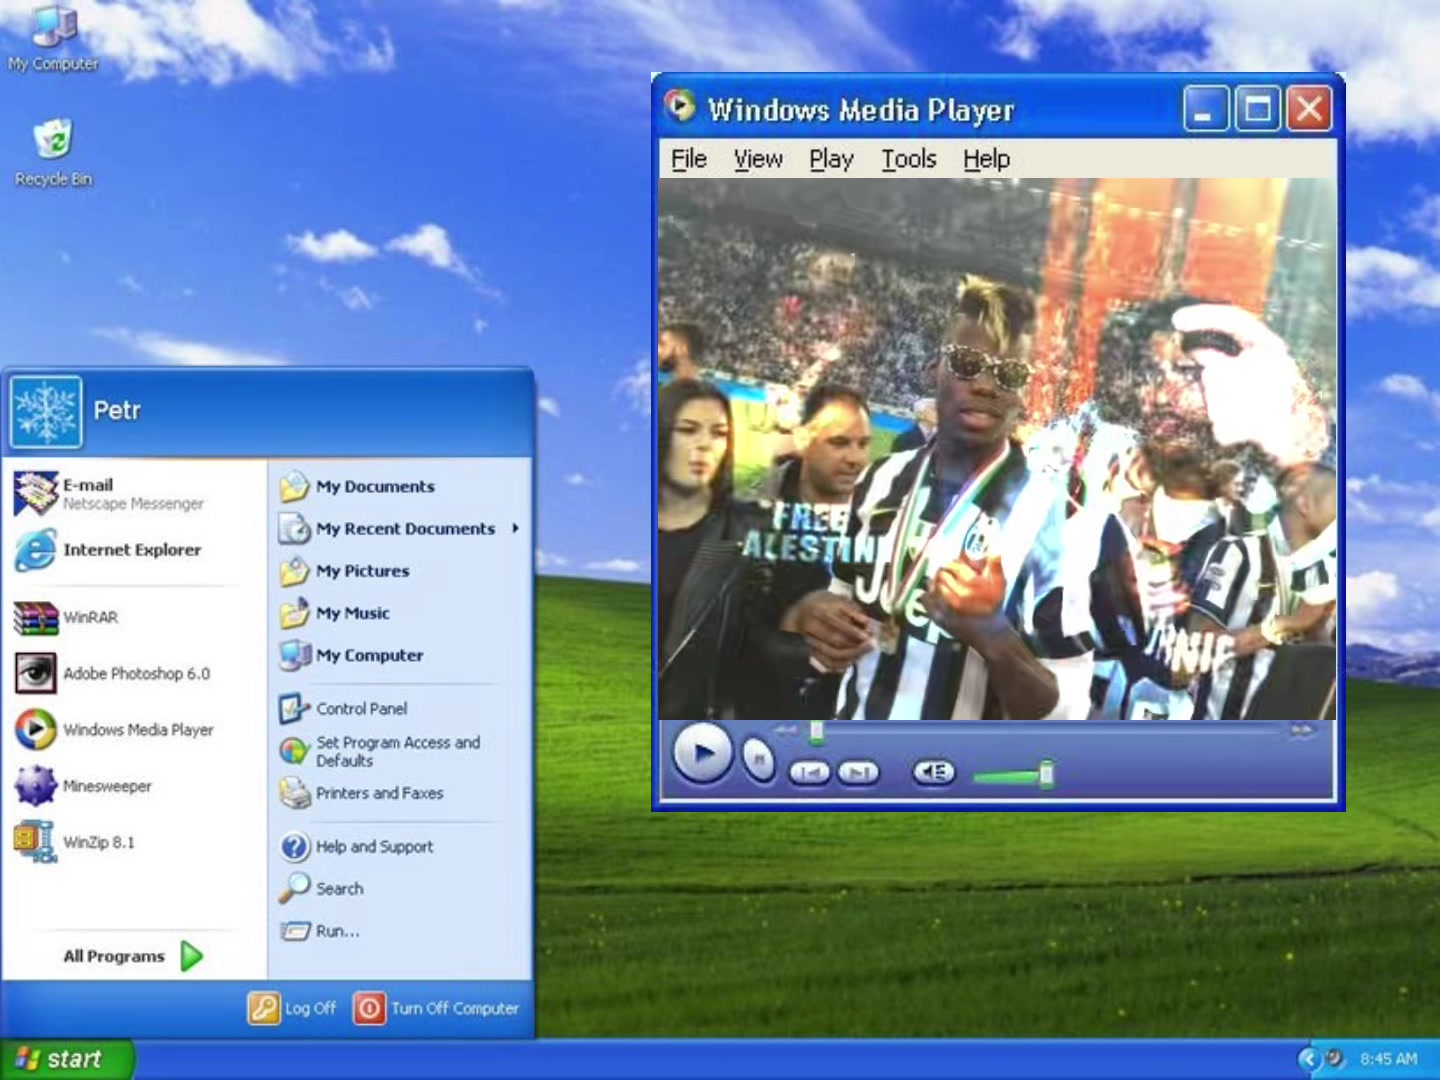Click the video display area in Media Player
This screenshot has width=1440, height=1080.
[997, 449]
